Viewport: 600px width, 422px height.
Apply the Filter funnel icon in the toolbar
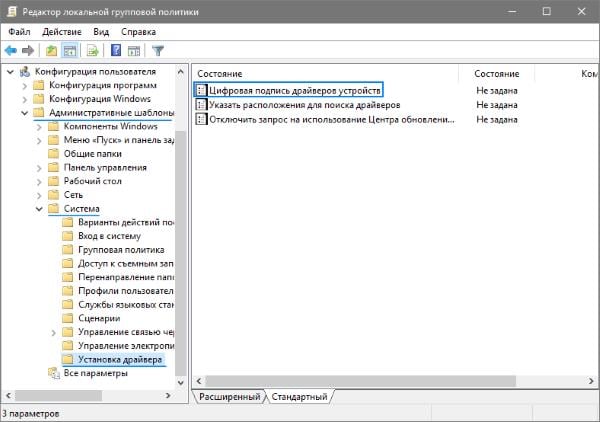click(158, 50)
